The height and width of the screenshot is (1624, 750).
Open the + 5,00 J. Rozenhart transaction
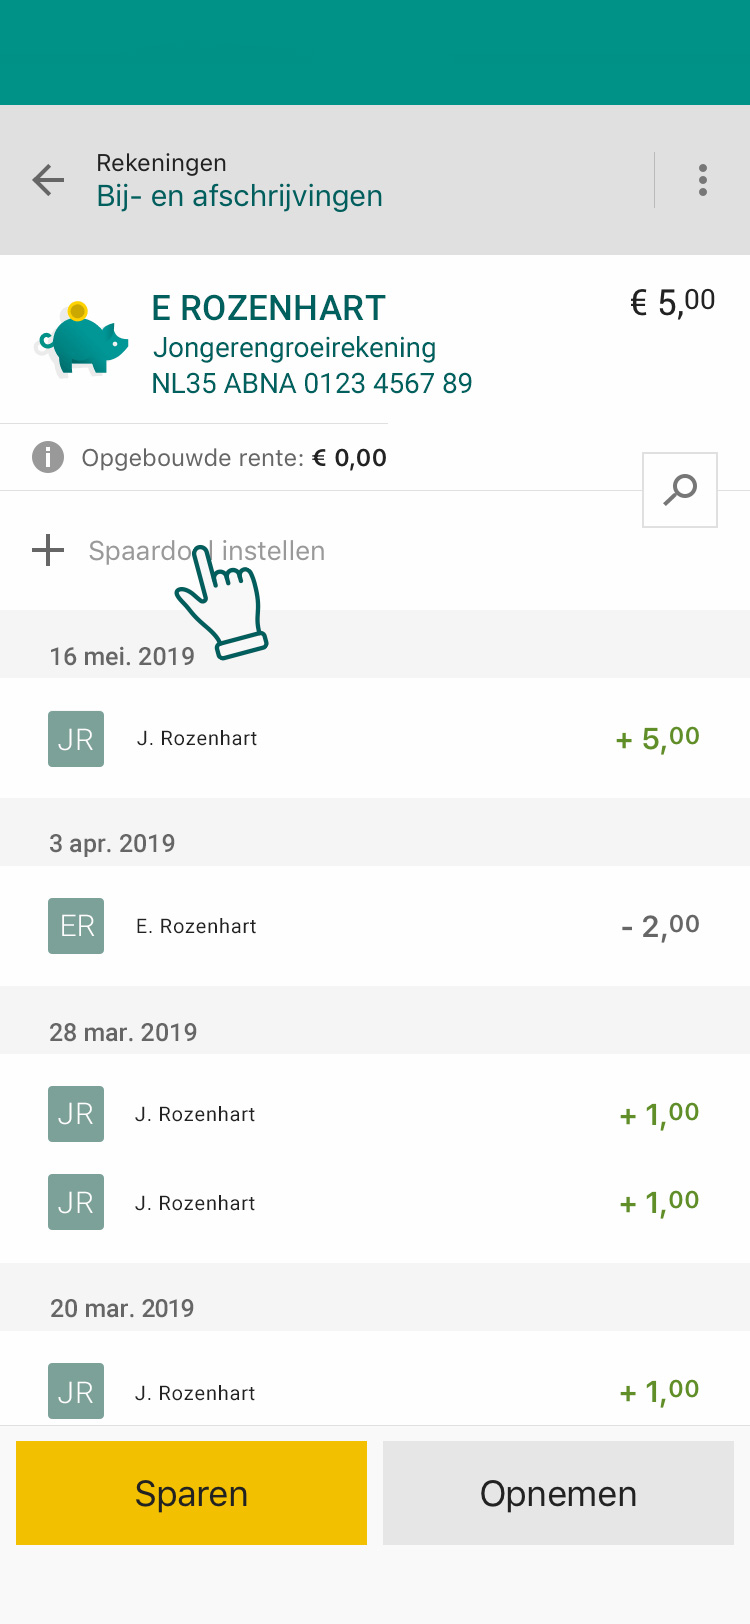375,738
